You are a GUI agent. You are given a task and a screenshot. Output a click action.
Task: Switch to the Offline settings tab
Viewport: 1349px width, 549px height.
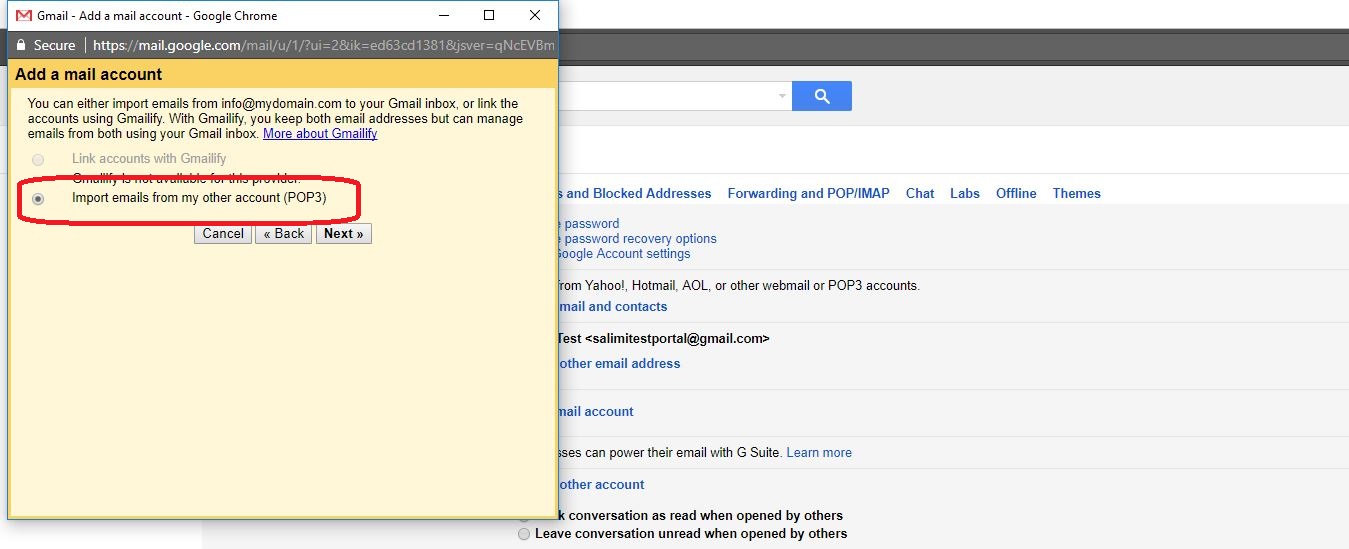tap(1016, 193)
